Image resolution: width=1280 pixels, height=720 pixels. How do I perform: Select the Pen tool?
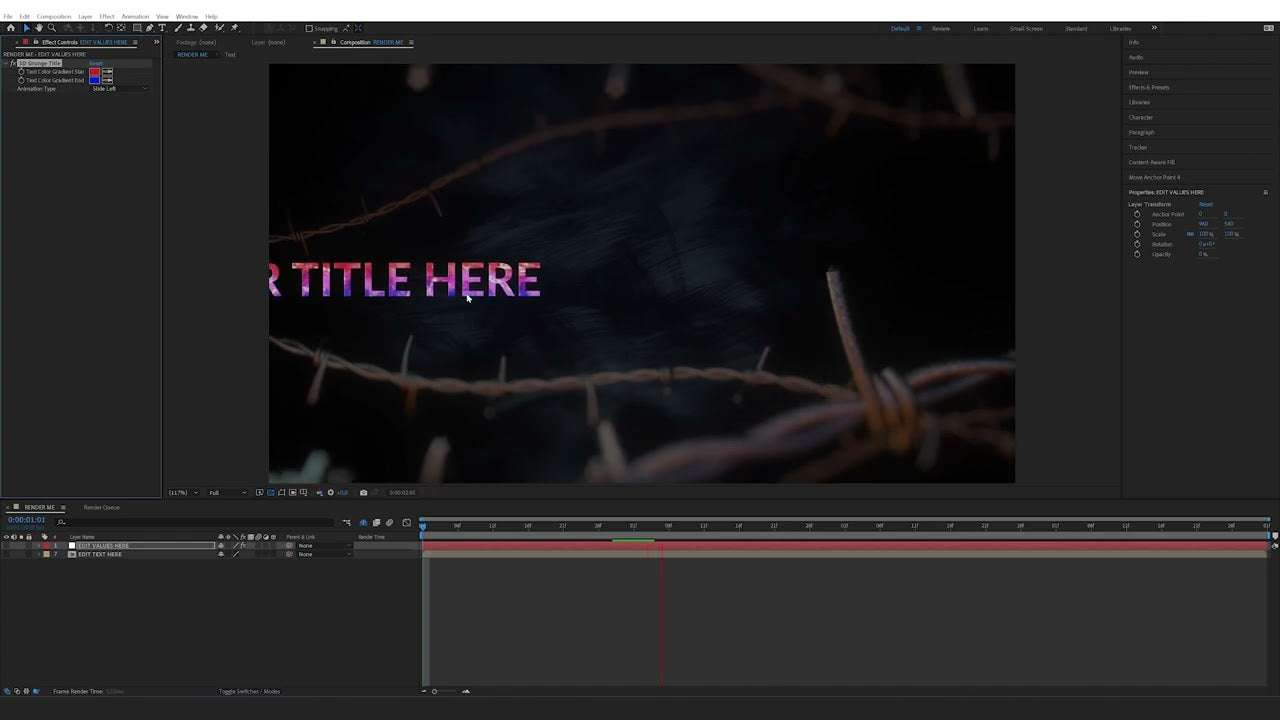pos(149,27)
